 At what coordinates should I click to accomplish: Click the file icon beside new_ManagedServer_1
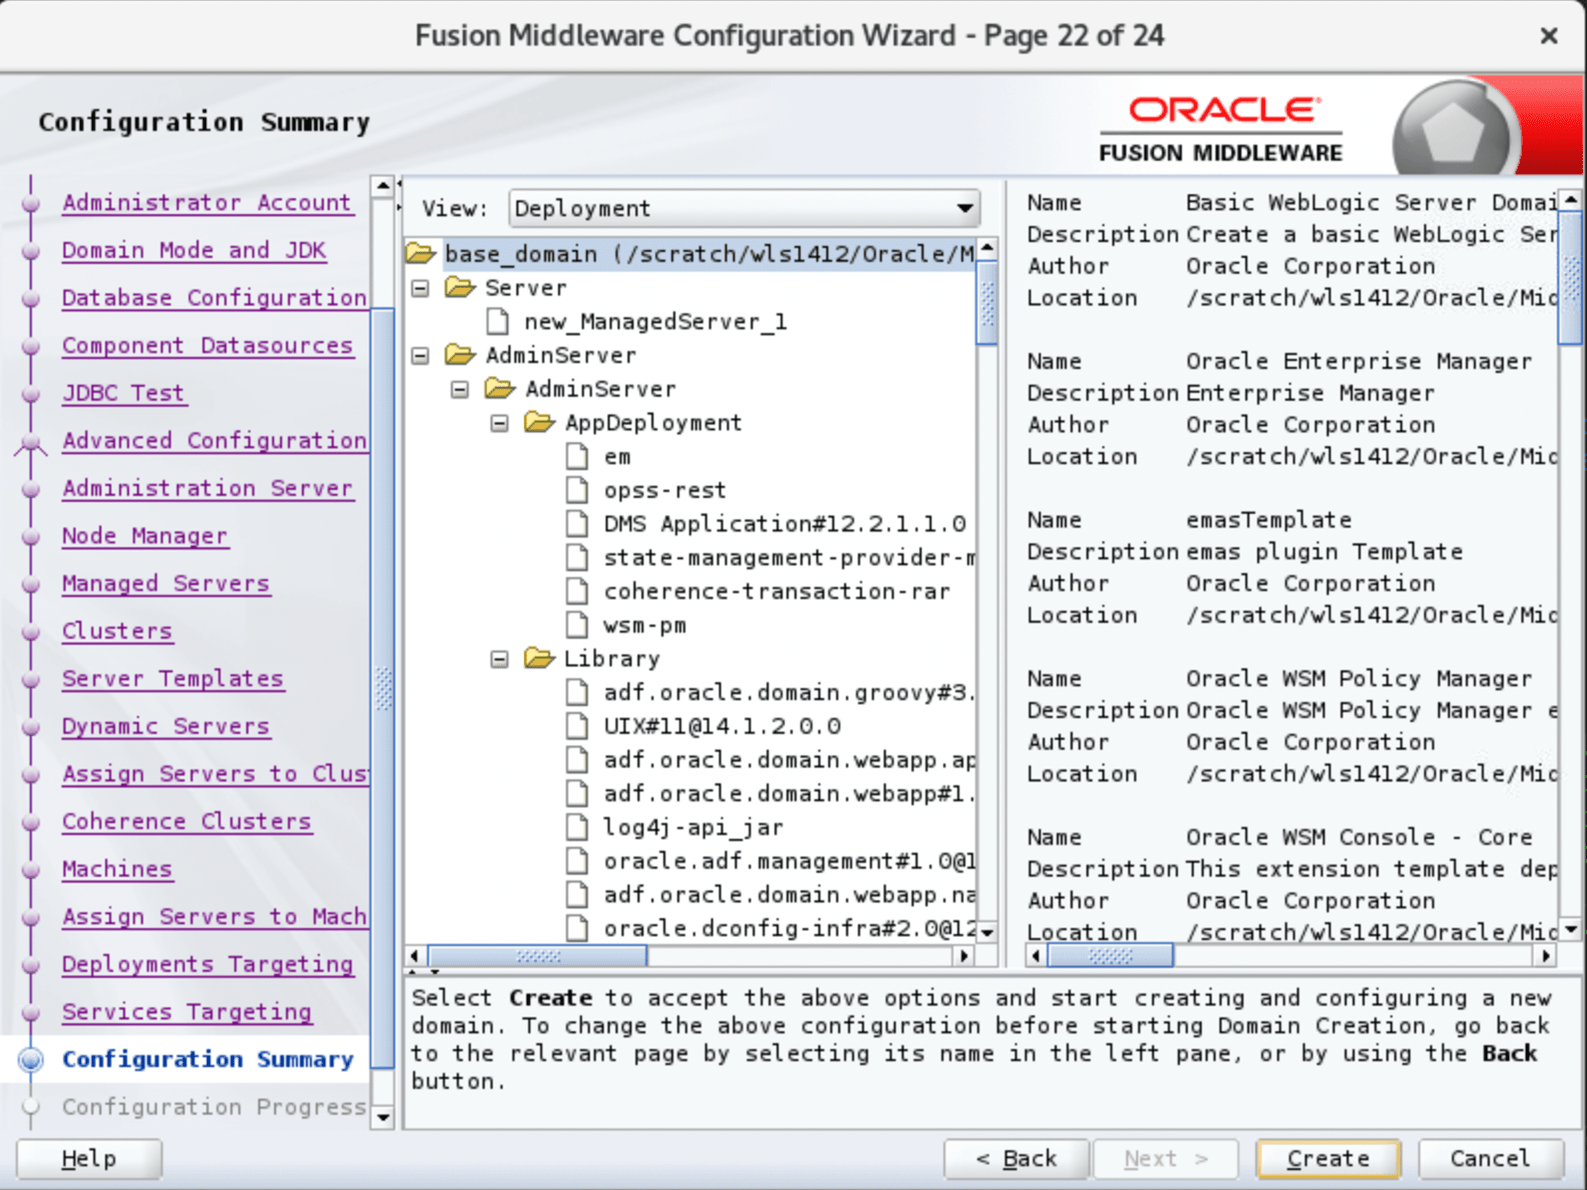[x=498, y=322]
